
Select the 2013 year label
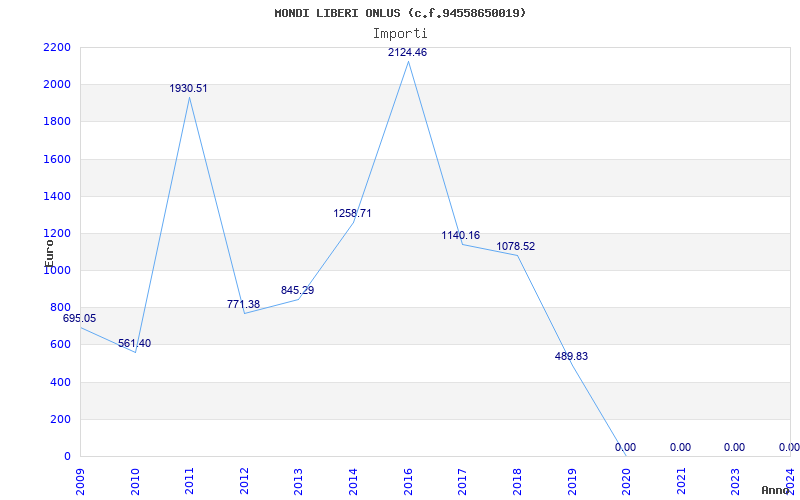(x=298, y=482)
